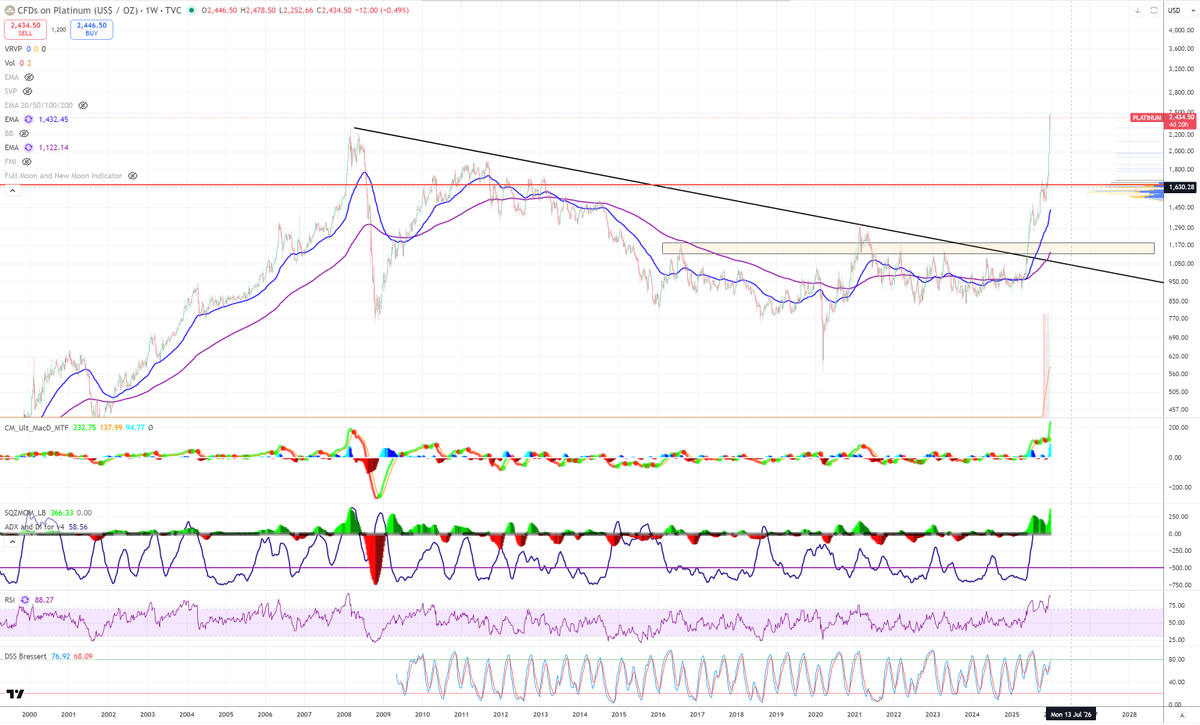Click the green market status dot
Viewport: 1200px width, 725px height.
pyautogui.click(x=194, y=10)
